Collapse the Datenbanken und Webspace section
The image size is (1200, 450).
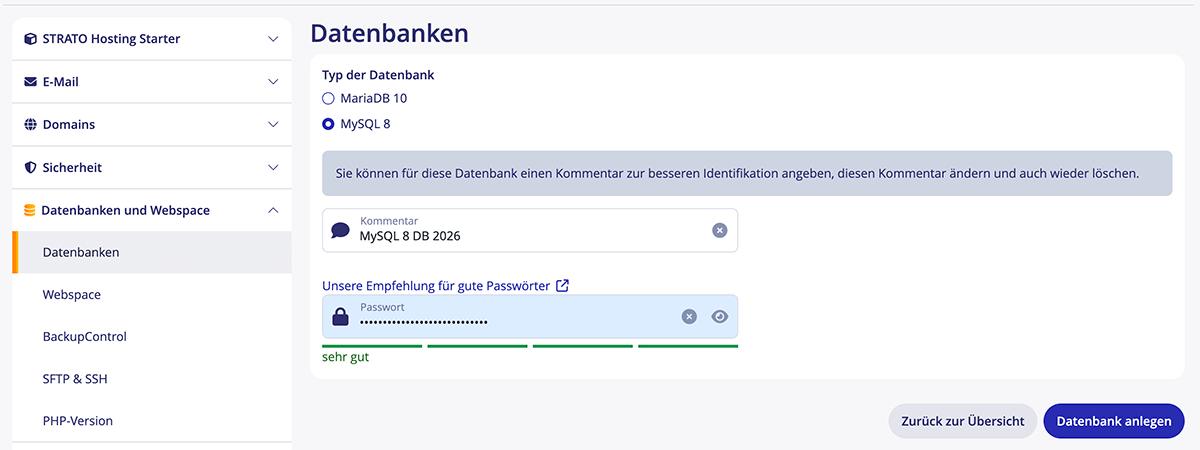tap(273, 210)
